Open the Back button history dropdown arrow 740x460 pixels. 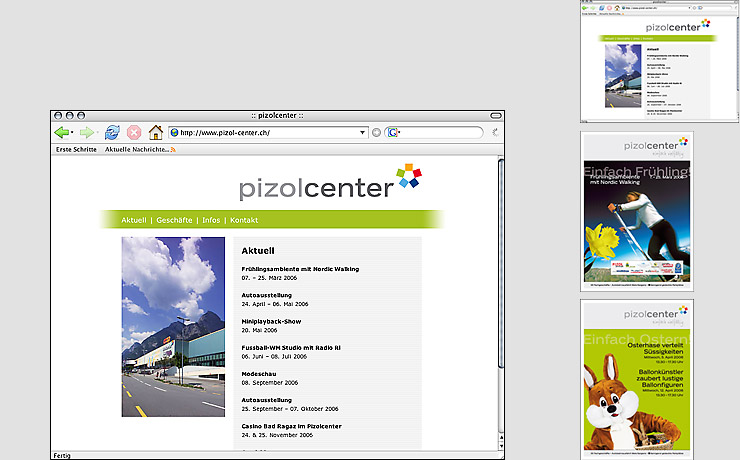[x=72, y=133]
